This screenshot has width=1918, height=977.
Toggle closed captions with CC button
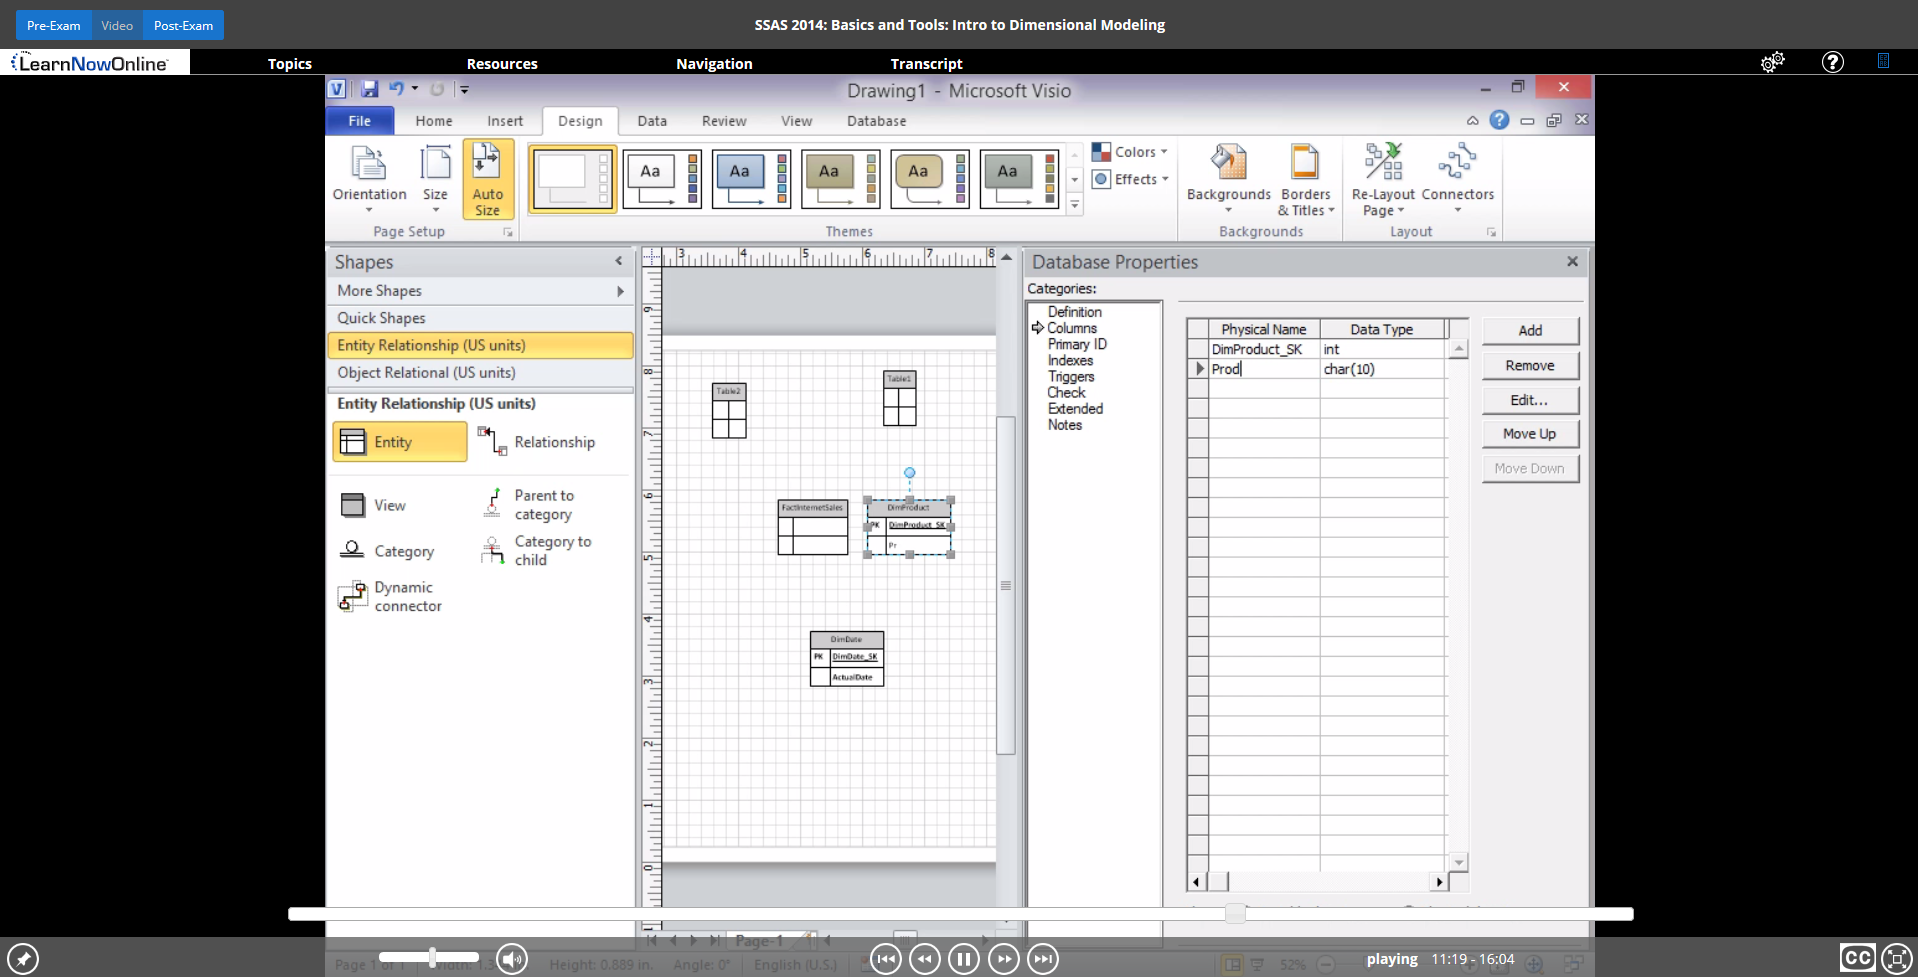pos(1857,958)
